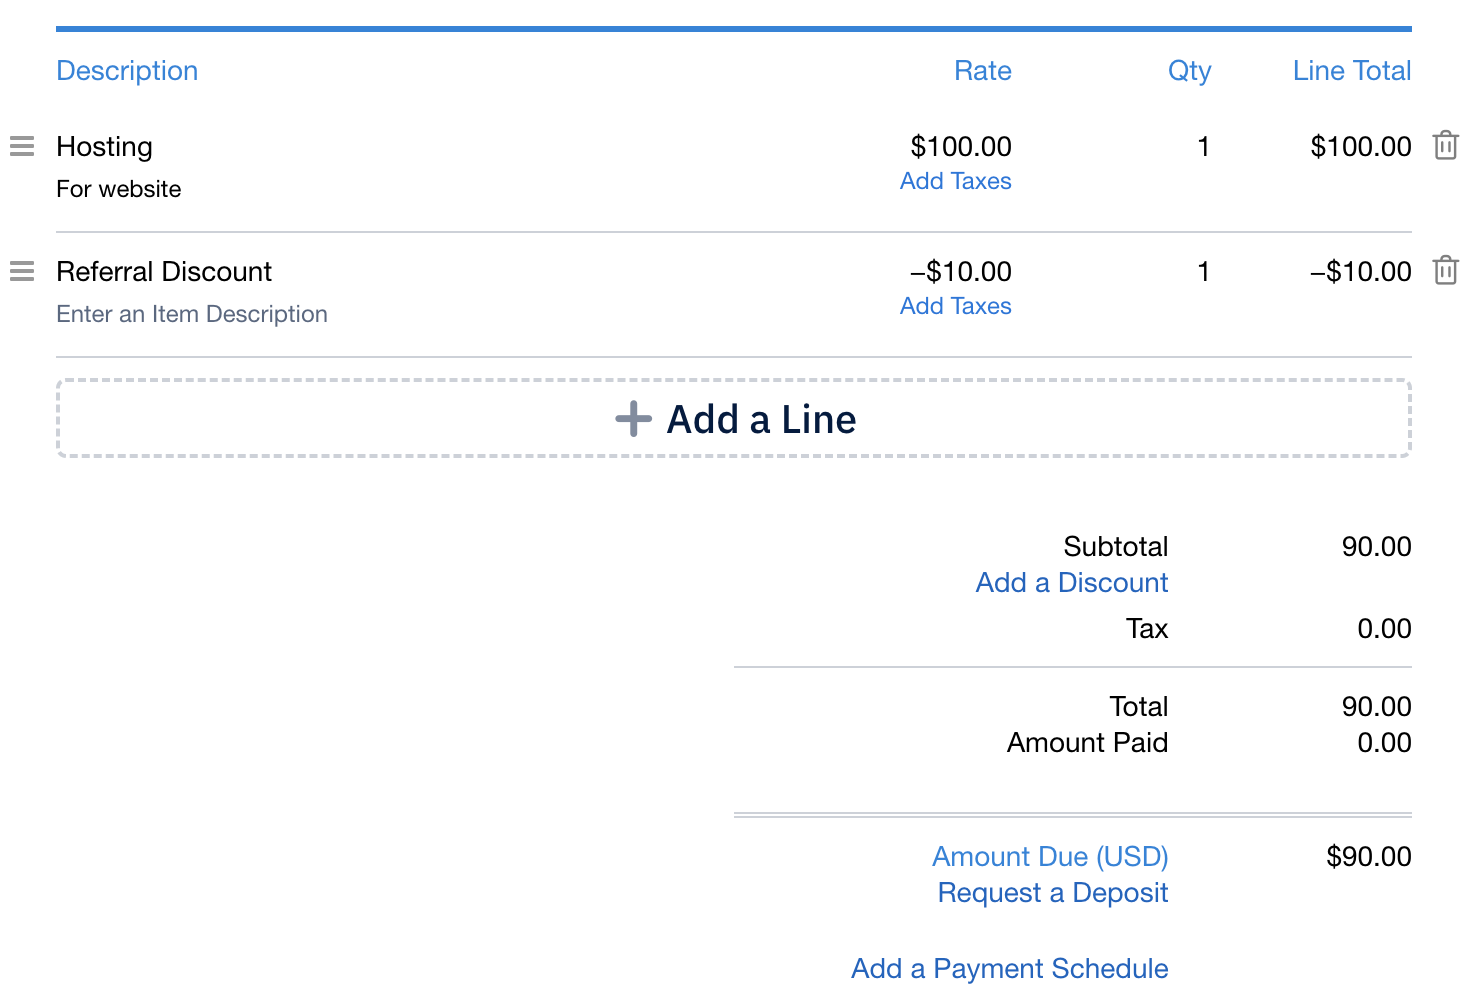The image size is (1484, 1006).
Task: Grab the Hosting row drag handle
Action: click(x=22, y=146)
